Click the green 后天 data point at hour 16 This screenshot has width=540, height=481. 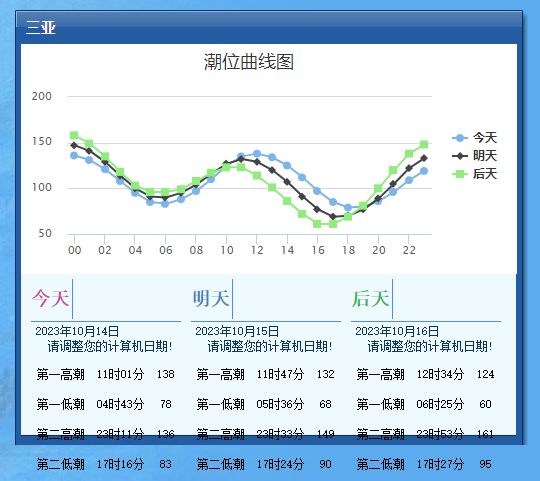pyautogui.click(x=317, y=224)
